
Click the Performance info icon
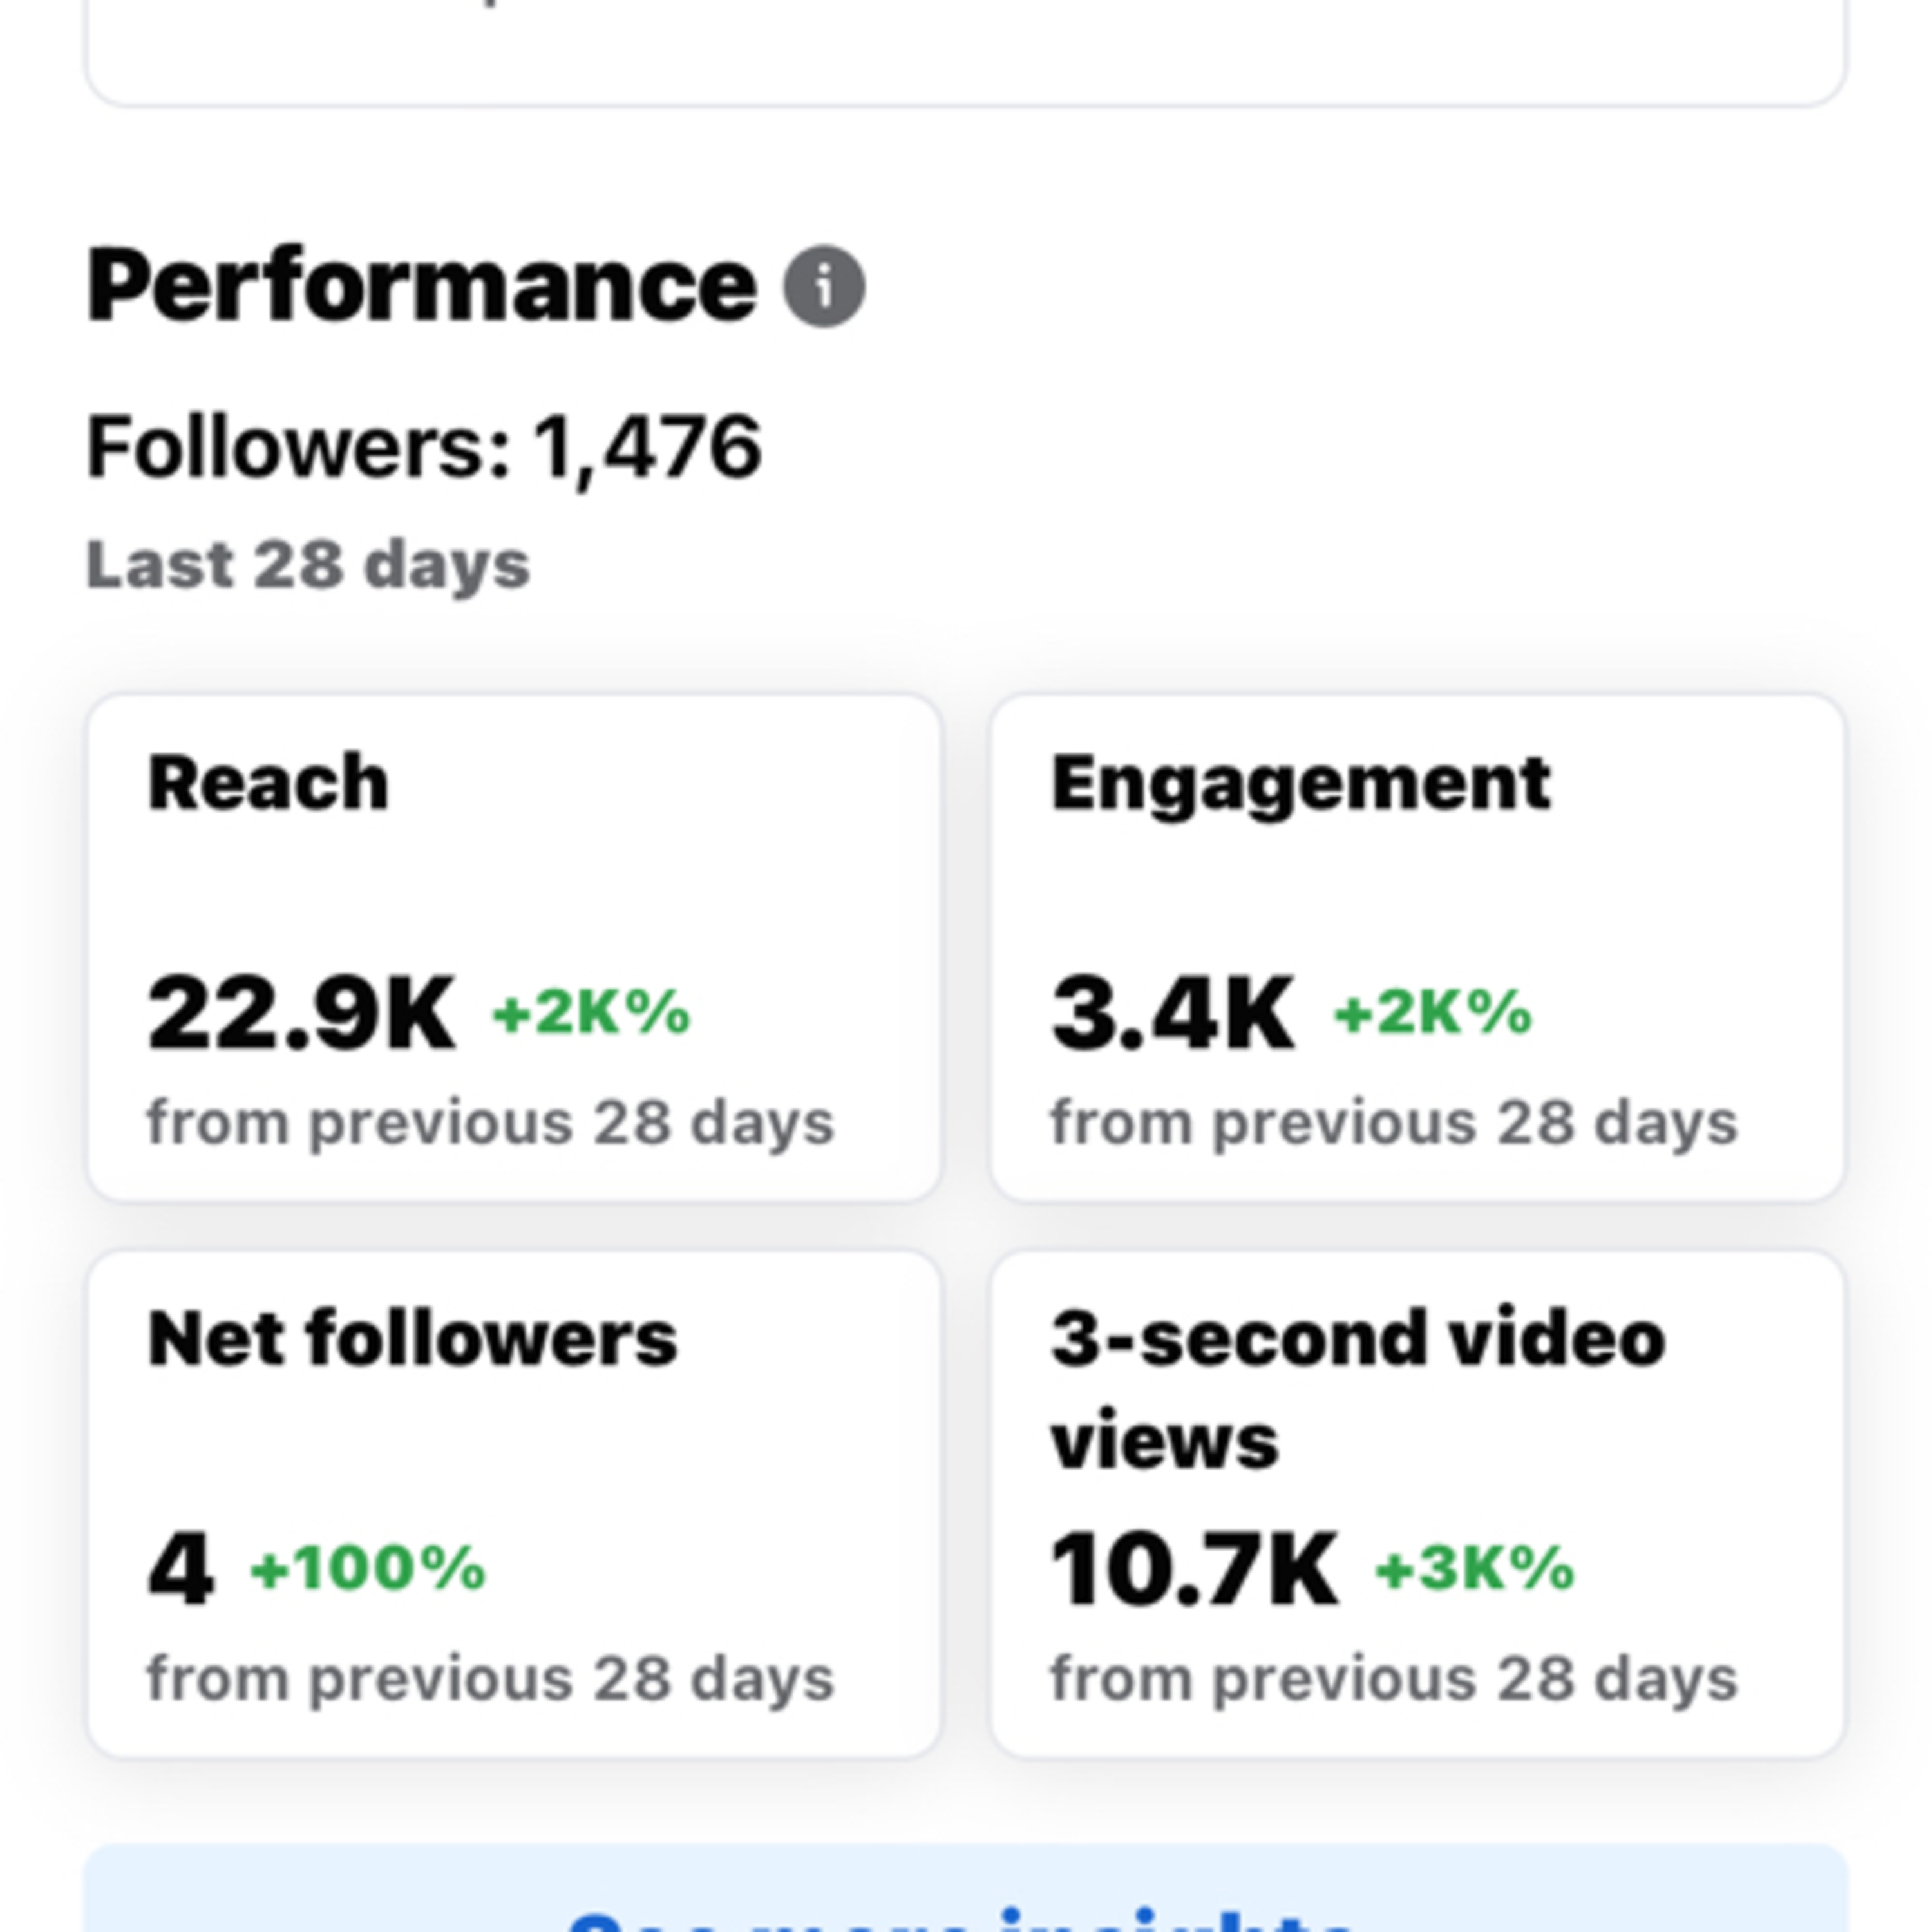pyautogui.click(x=824, y=286)
